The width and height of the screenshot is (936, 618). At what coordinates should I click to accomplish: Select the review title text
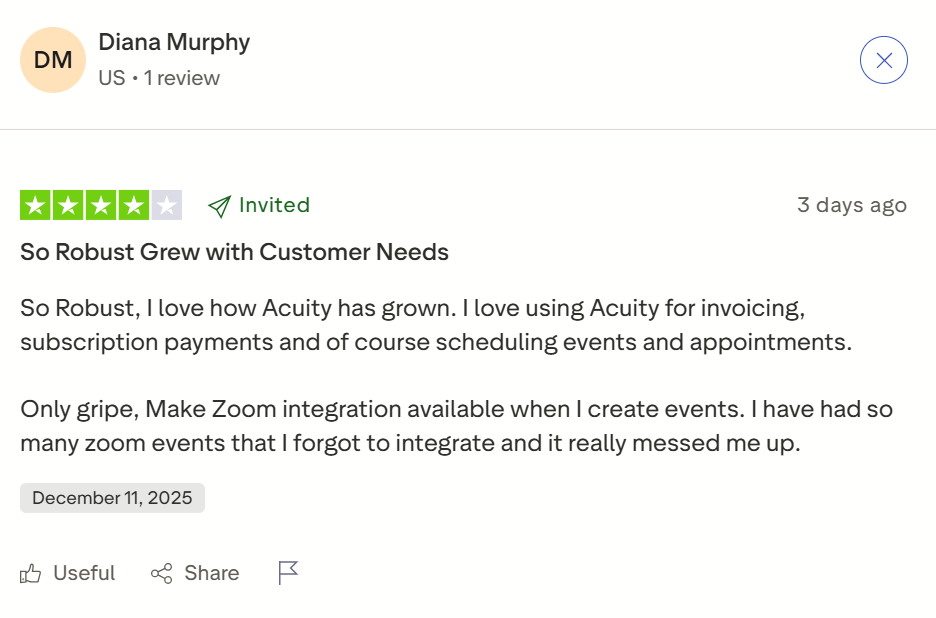click(x=232, y=252)
